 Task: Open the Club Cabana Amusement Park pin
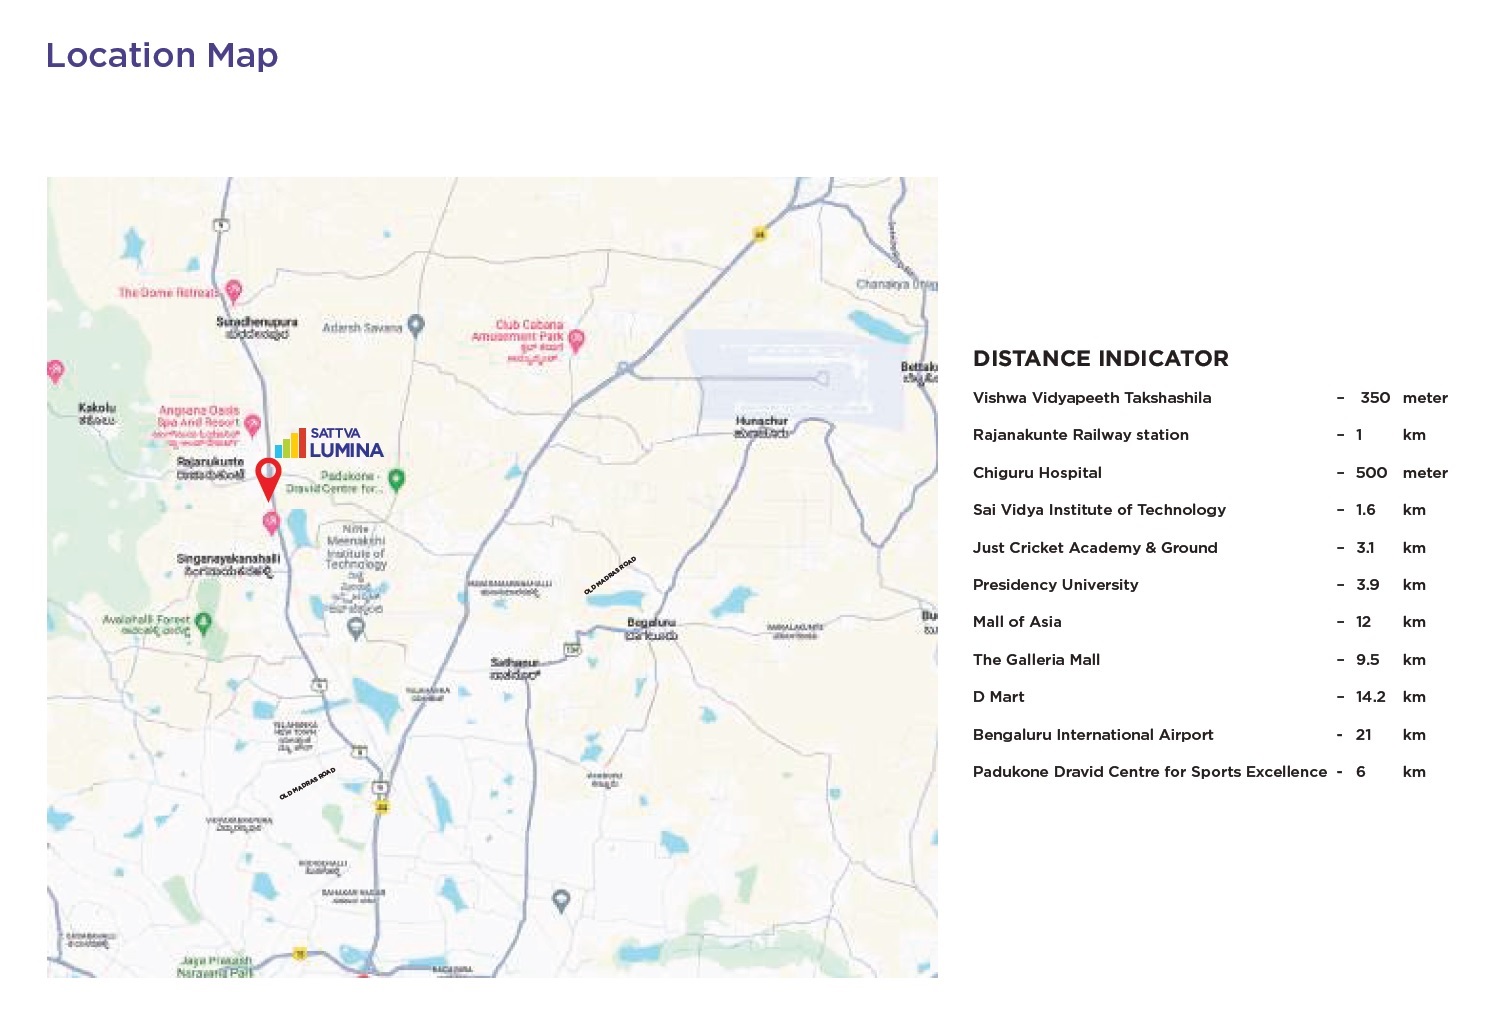coord(576,340)
